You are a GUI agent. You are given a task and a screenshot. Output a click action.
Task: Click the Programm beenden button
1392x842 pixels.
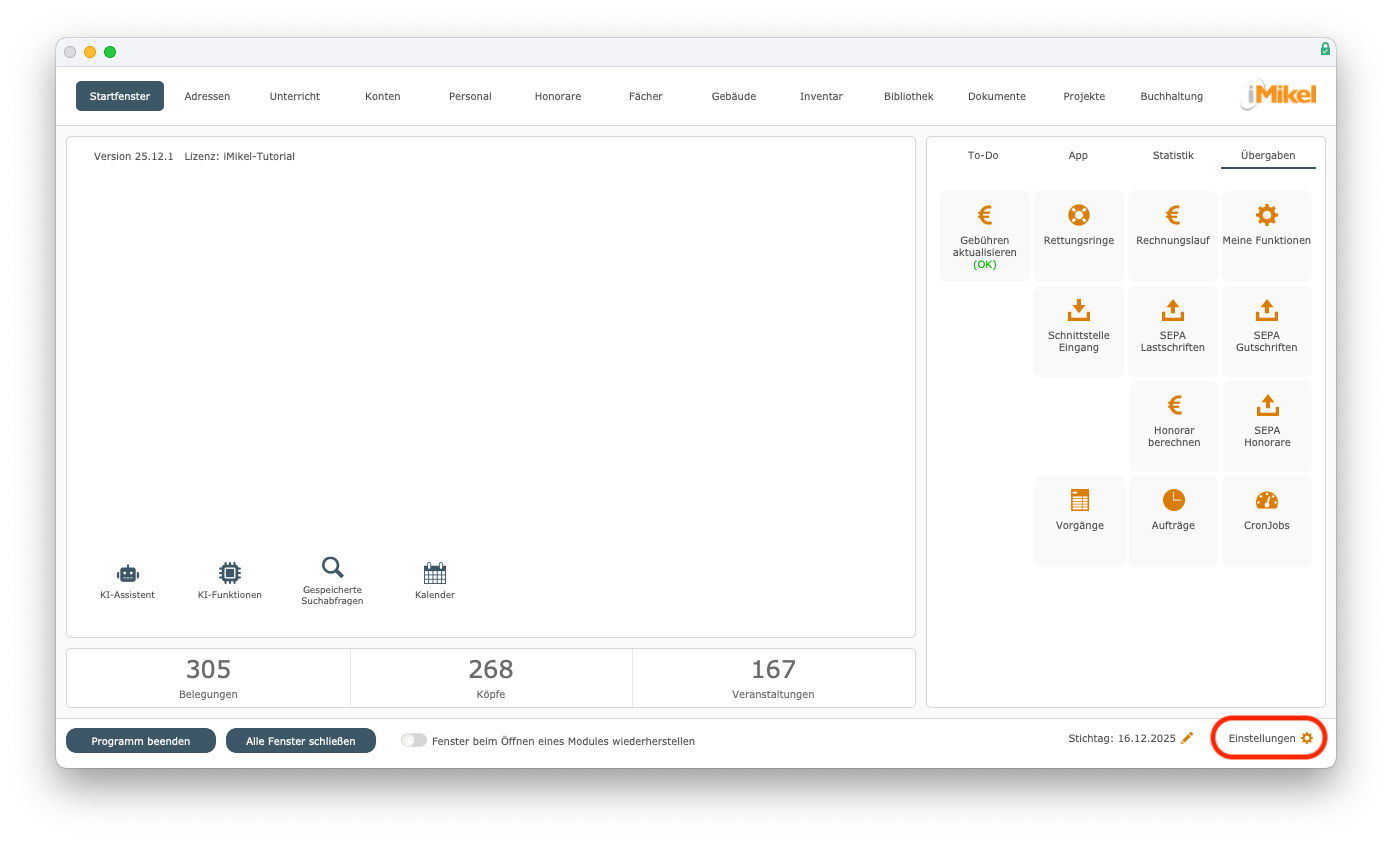141,741
